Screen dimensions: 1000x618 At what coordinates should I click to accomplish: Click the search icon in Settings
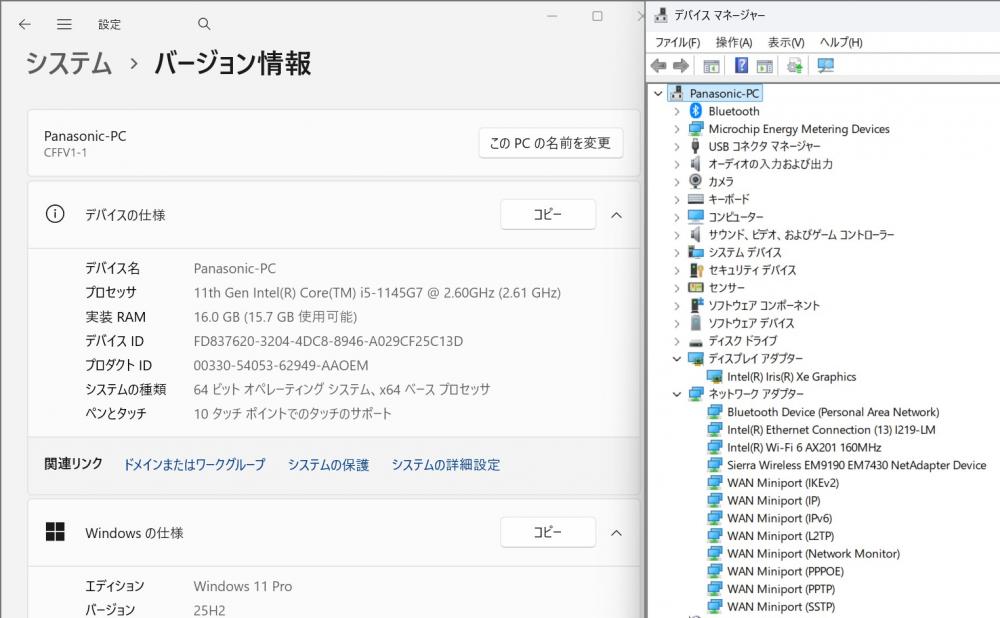pyautogui.click(x=204, y=24)
